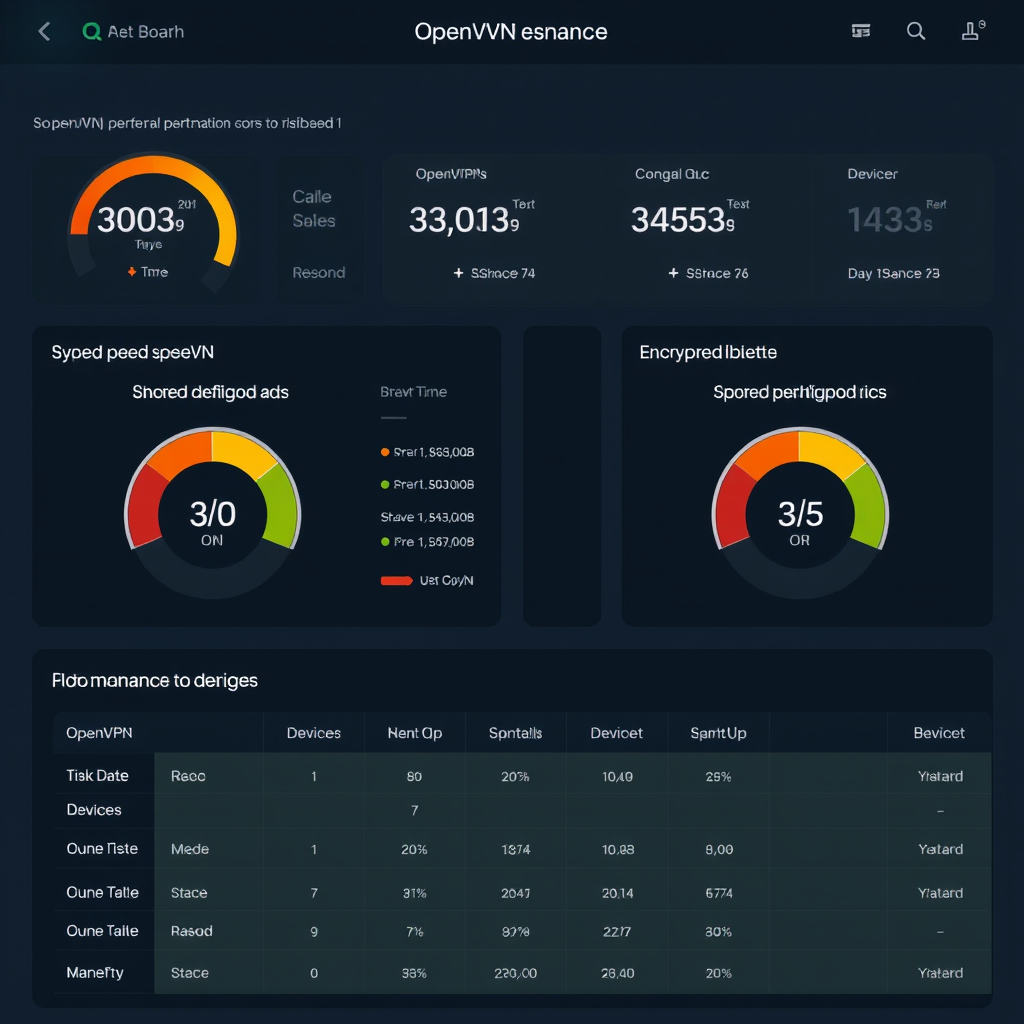1024x1024 pixels.
Task: Click 220,00 value in Manefty row
Action: pos(515,973)
